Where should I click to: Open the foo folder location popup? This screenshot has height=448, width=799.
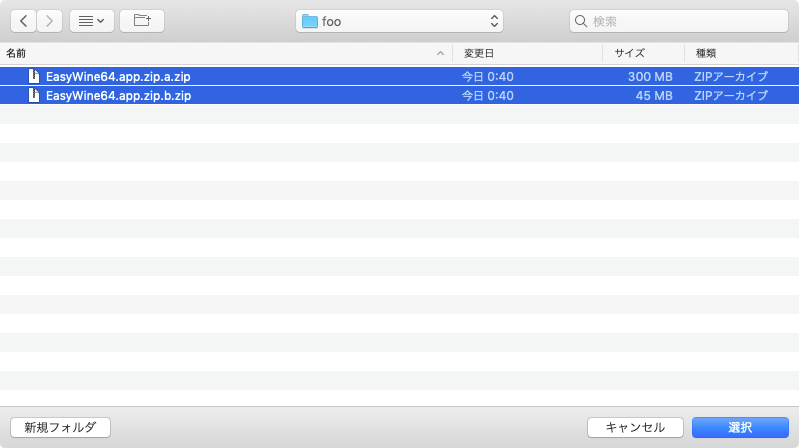click(x=399, y=21)
